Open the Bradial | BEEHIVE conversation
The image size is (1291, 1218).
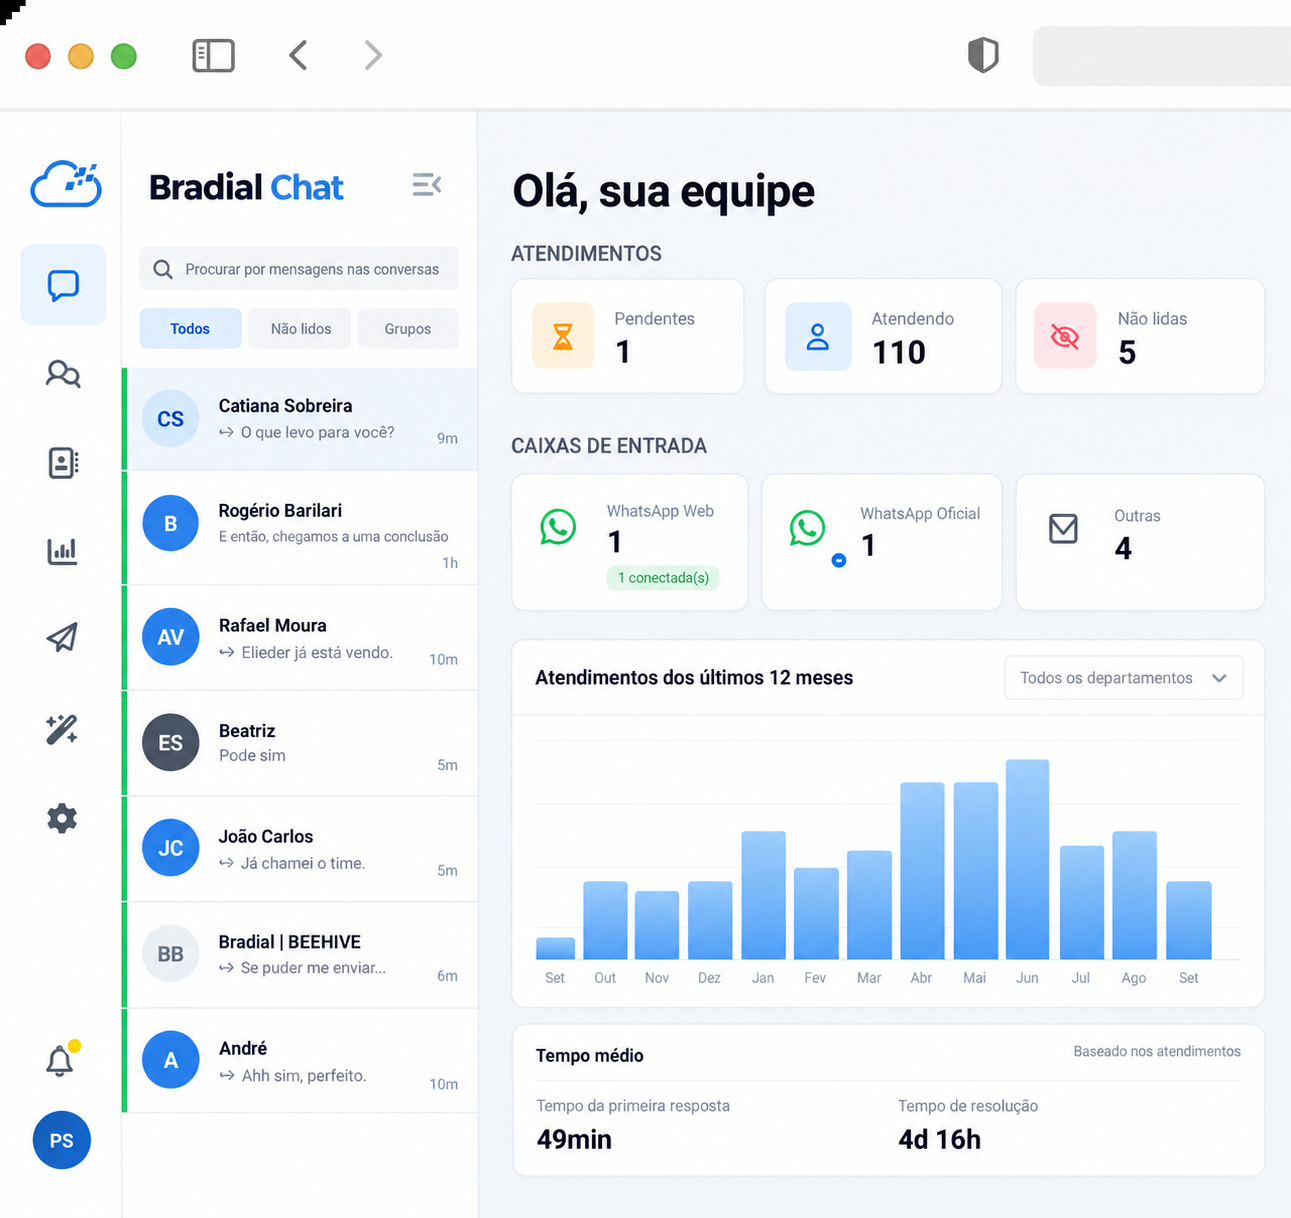(300, 955)
